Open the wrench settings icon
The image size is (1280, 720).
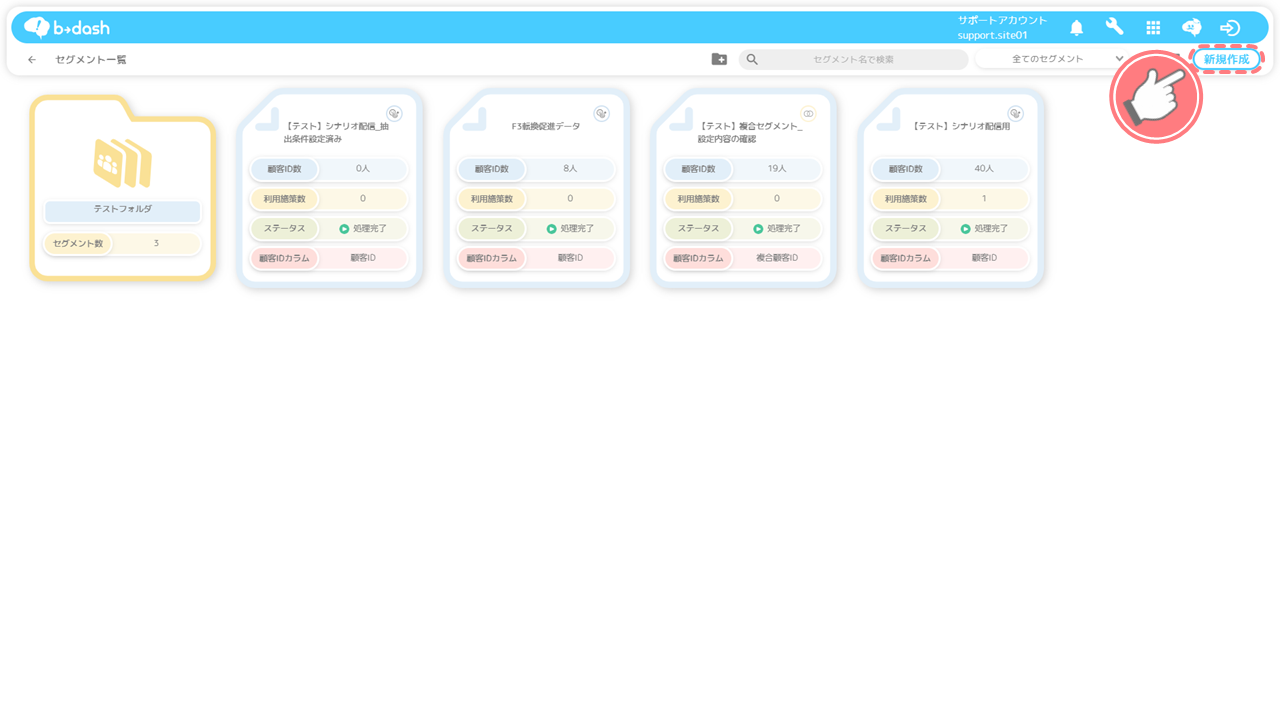[x=1114, y=27]
